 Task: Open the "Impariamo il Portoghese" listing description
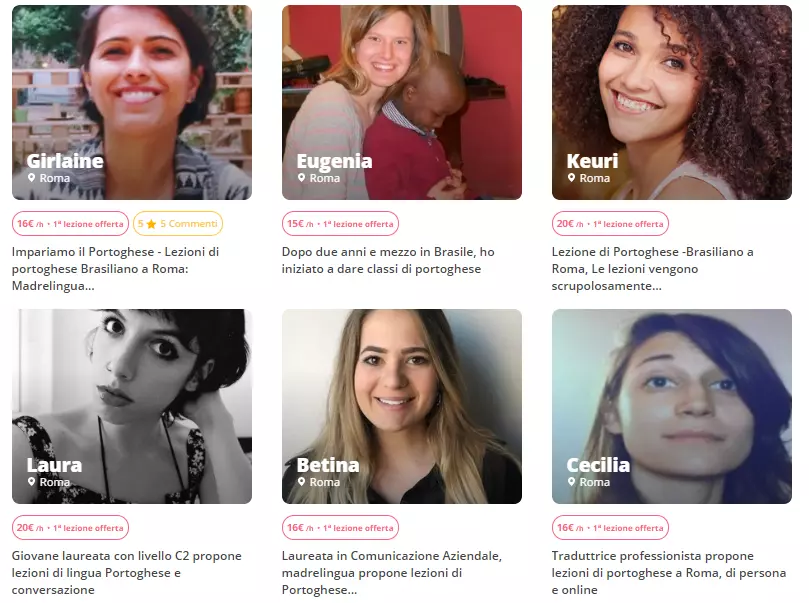pos(115,268)
